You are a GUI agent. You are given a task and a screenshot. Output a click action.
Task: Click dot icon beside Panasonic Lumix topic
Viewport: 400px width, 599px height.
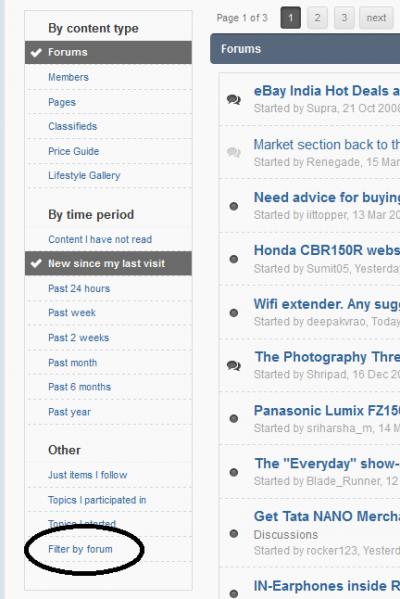tap(234, 419)
